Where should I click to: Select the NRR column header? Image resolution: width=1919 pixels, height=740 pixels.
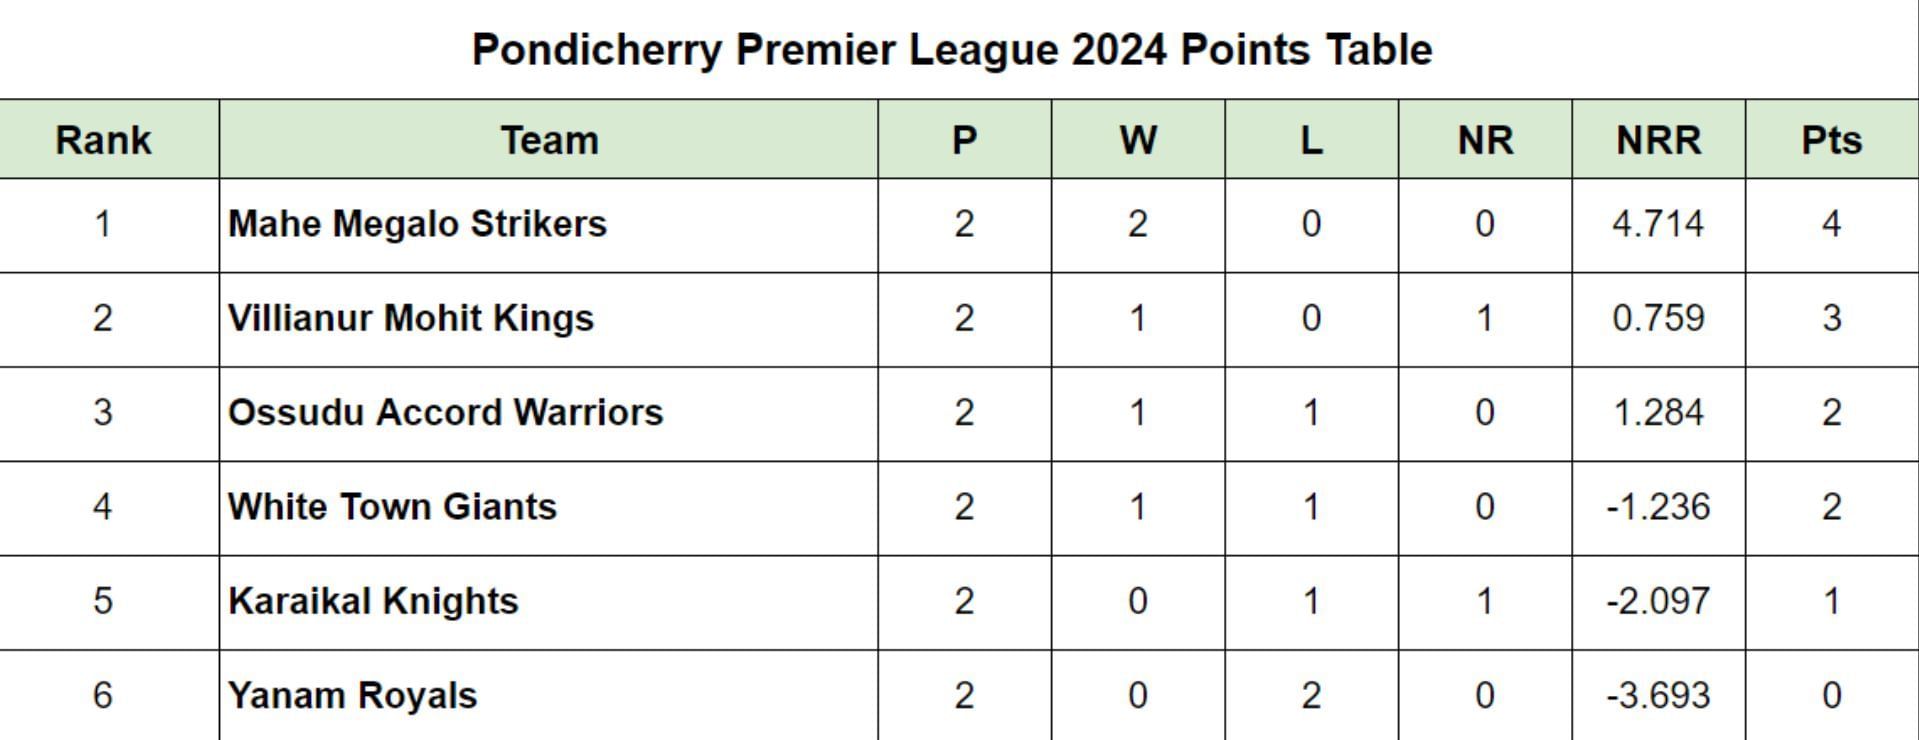[1658, 140]
